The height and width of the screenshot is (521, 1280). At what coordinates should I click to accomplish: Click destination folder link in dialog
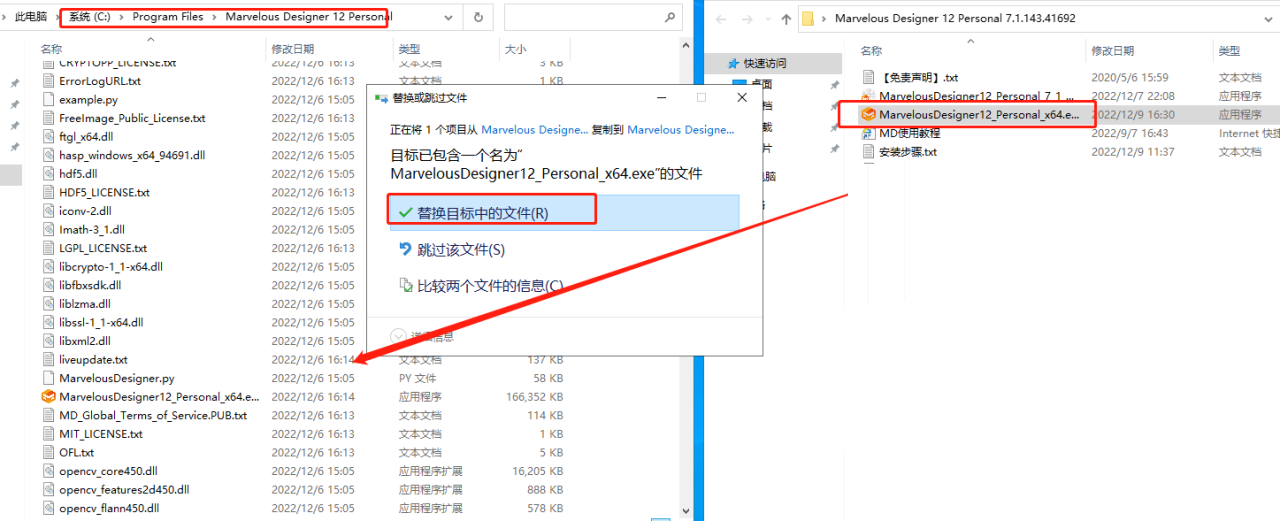[681, 129]
